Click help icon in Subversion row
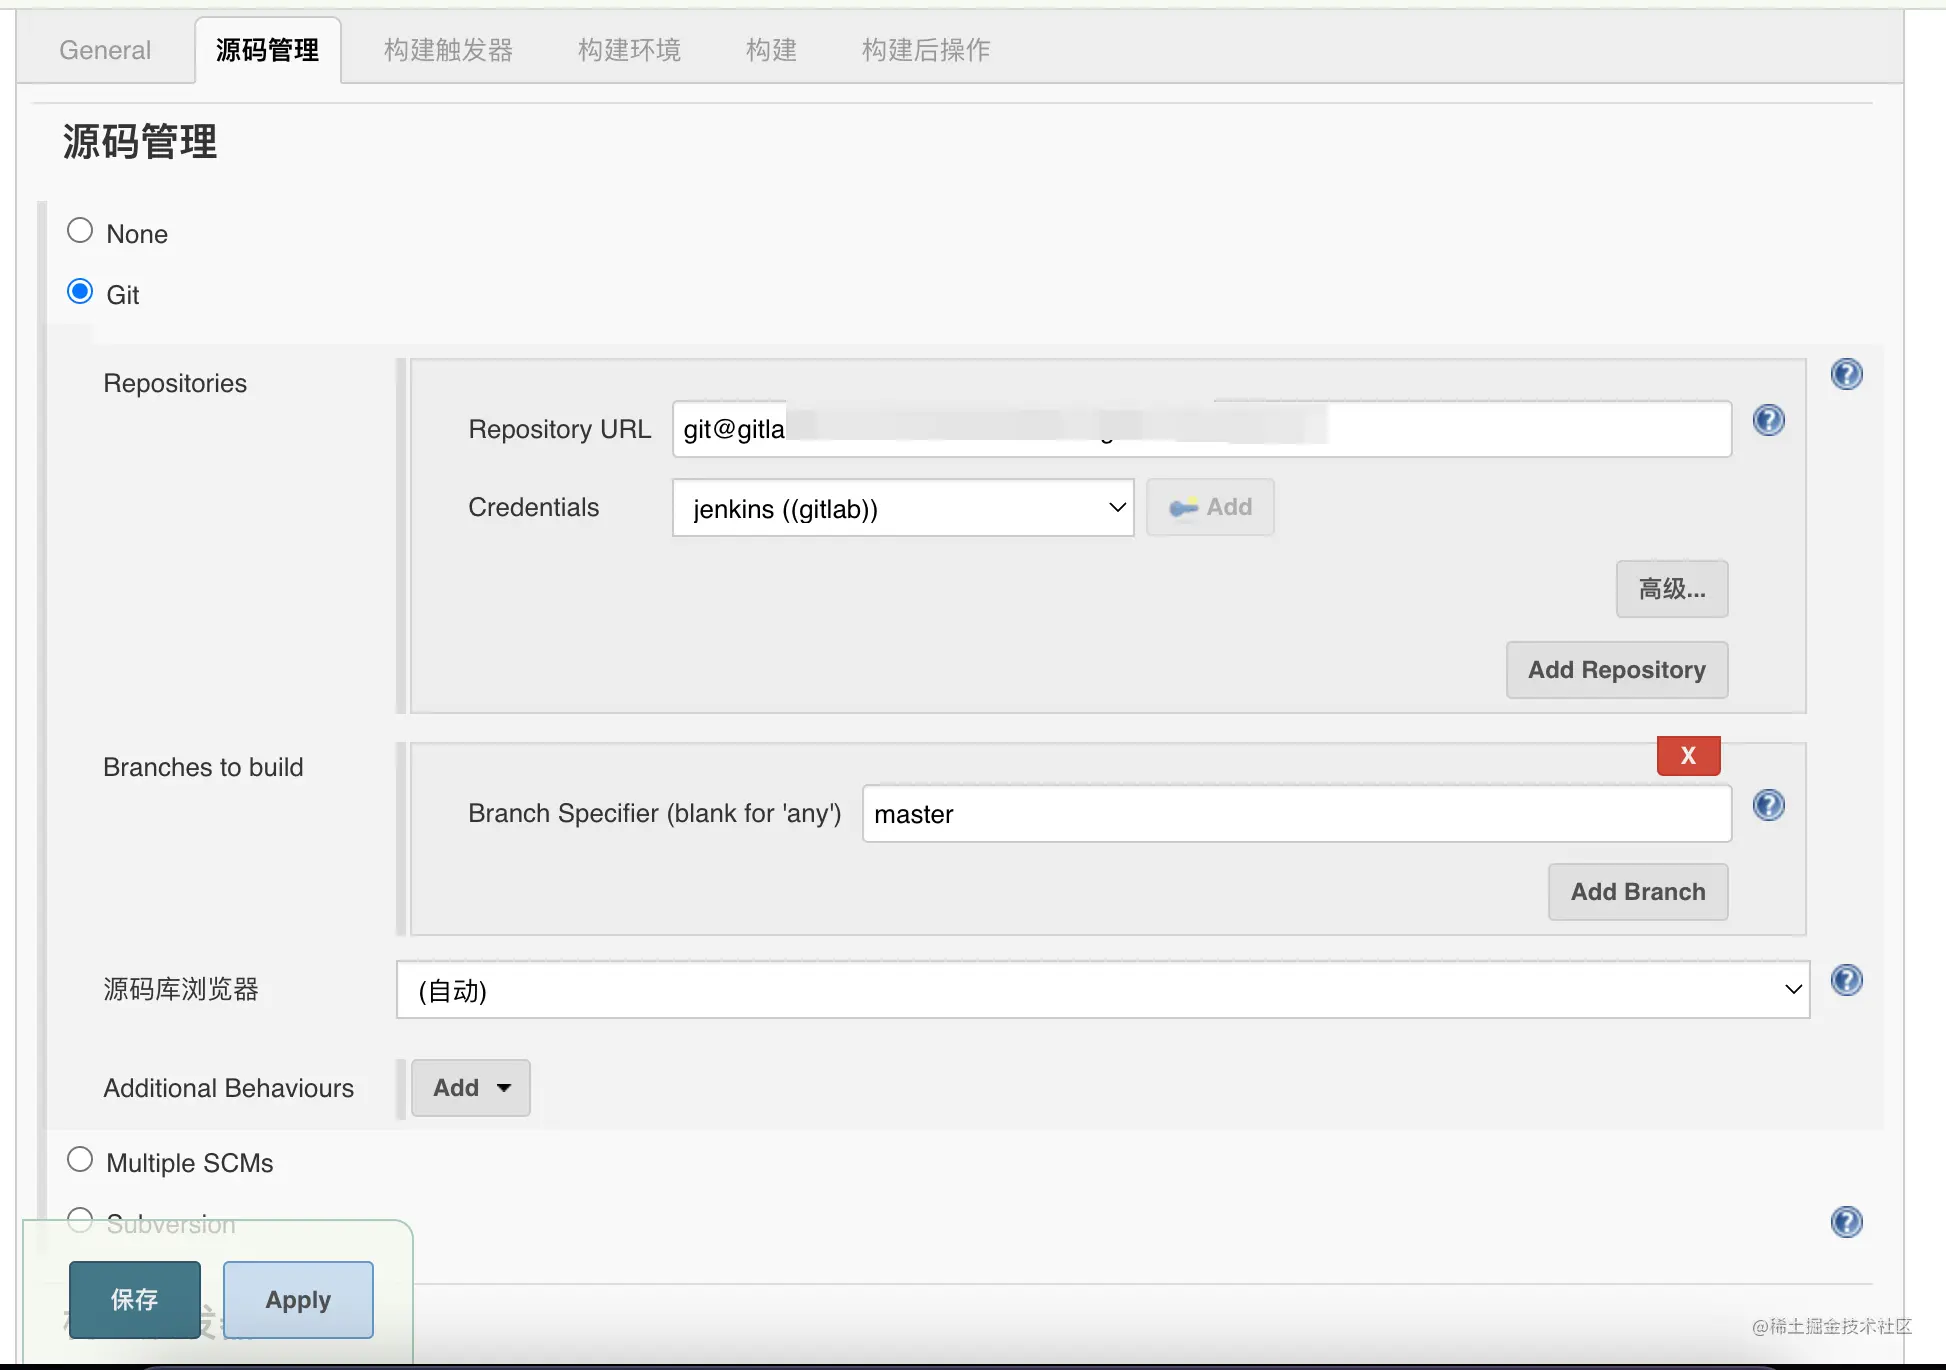Screen dimensions: 1946x1370 pos(1846,1222)
